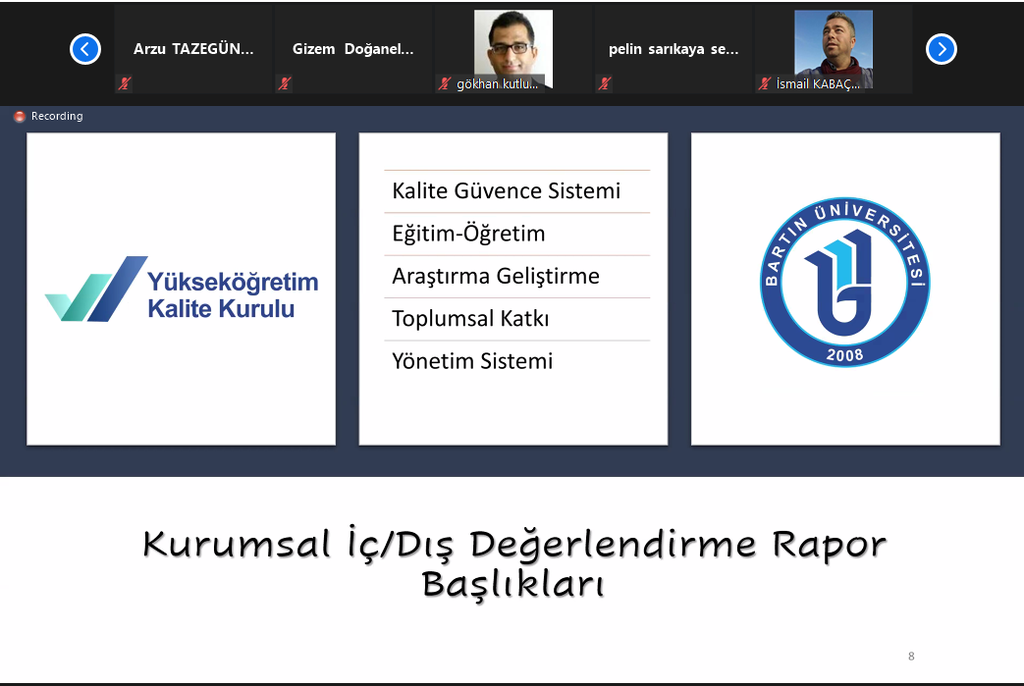Click muted mic icon beside İsmail KABAÇ name
The height and width of the screenshot is (686, 1024).
(765, 84)
